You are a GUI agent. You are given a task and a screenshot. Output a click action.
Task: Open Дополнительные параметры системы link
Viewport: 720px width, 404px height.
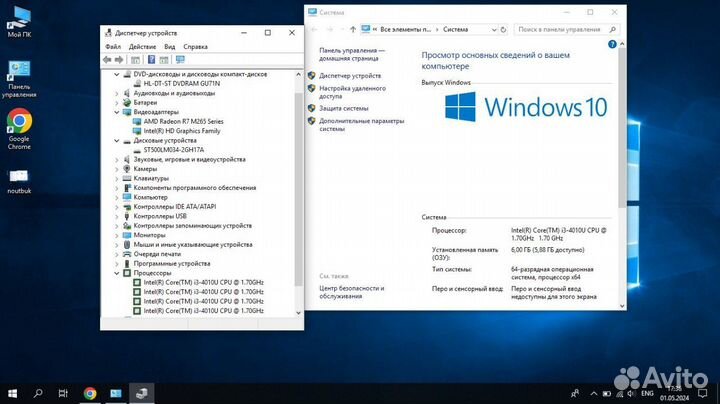click(x=361, y=125)
